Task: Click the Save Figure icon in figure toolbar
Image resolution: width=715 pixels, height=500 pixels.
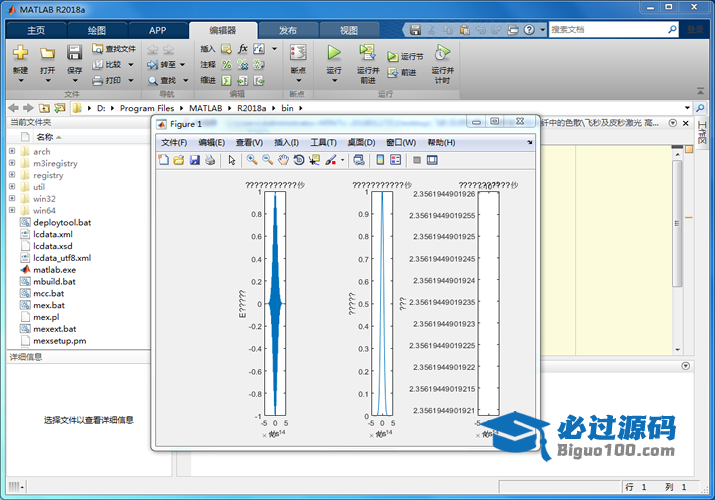Action: 195,160
